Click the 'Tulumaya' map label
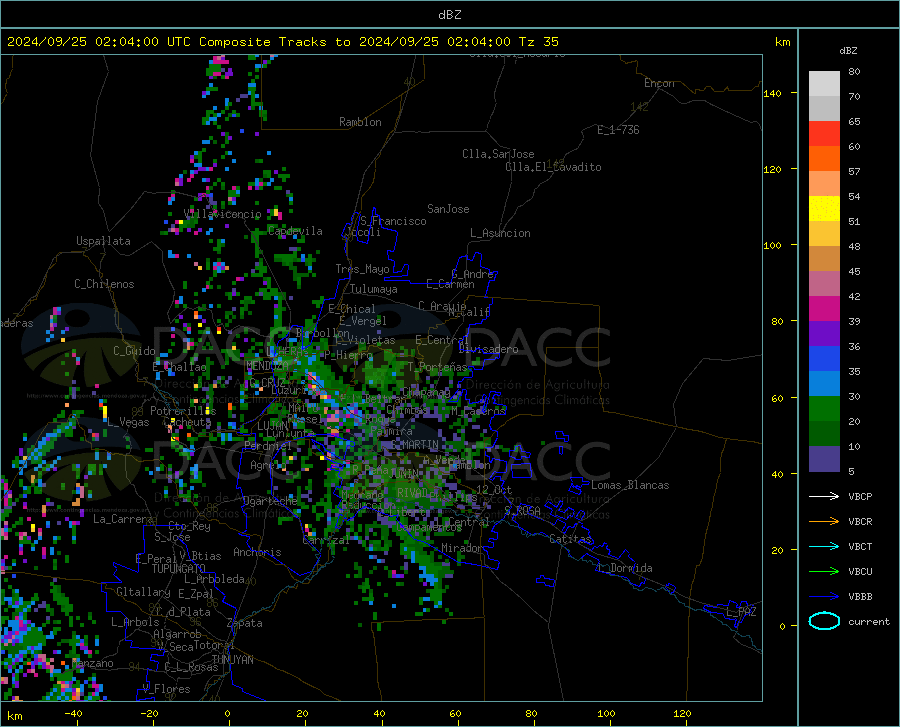This screenshot has height=727, width=900. coord(374,289)
